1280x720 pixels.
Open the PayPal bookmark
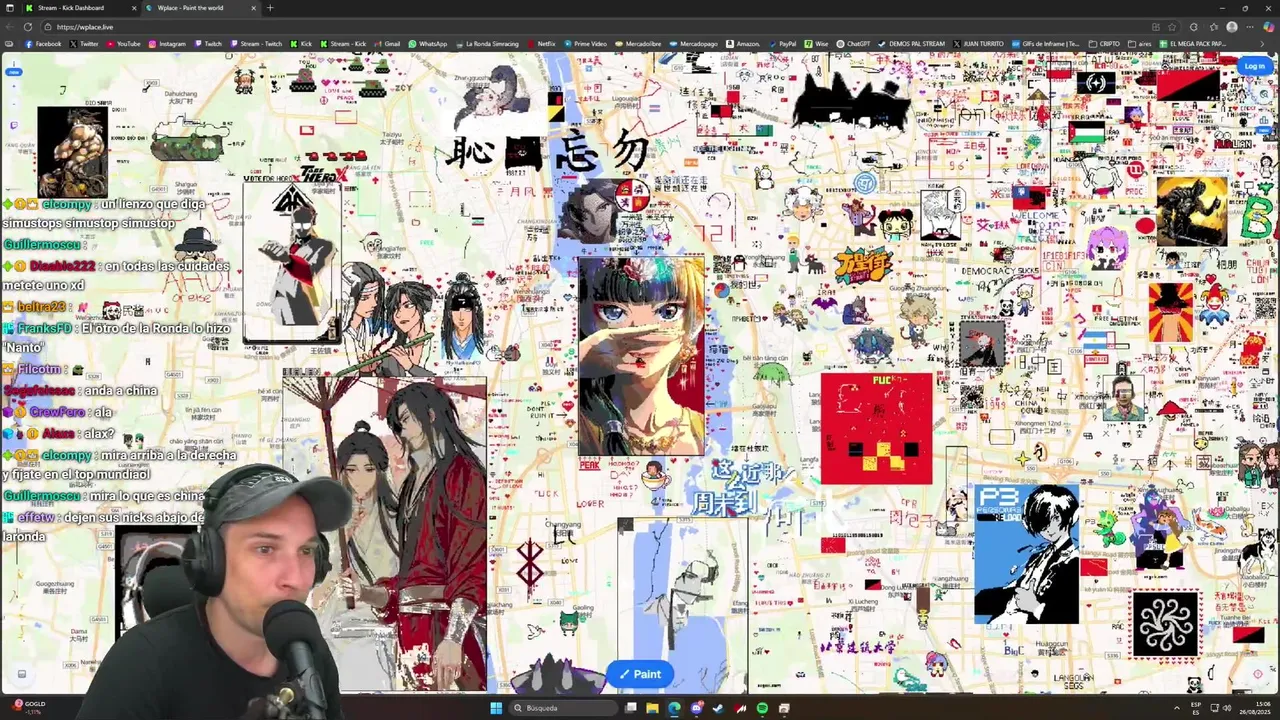click(x=782, y=44)
